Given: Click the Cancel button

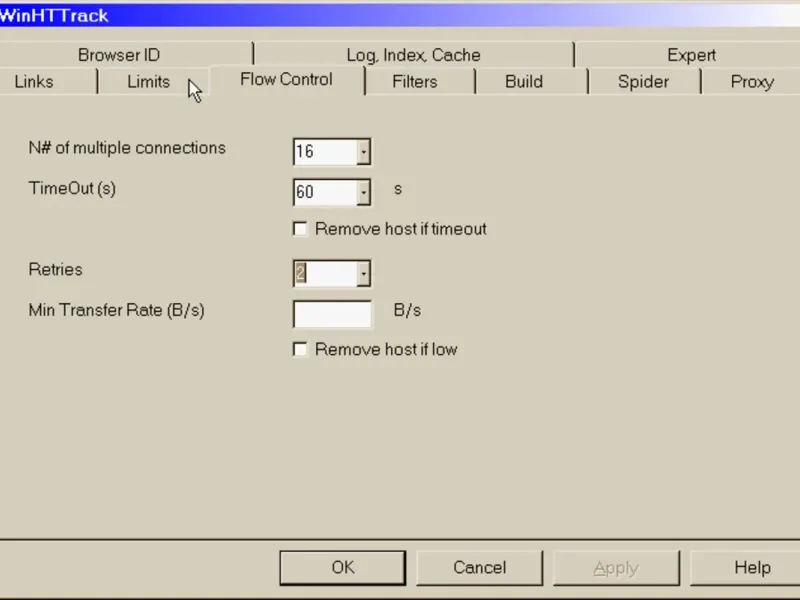Looking at the screenshot, I should pos(479,567).
